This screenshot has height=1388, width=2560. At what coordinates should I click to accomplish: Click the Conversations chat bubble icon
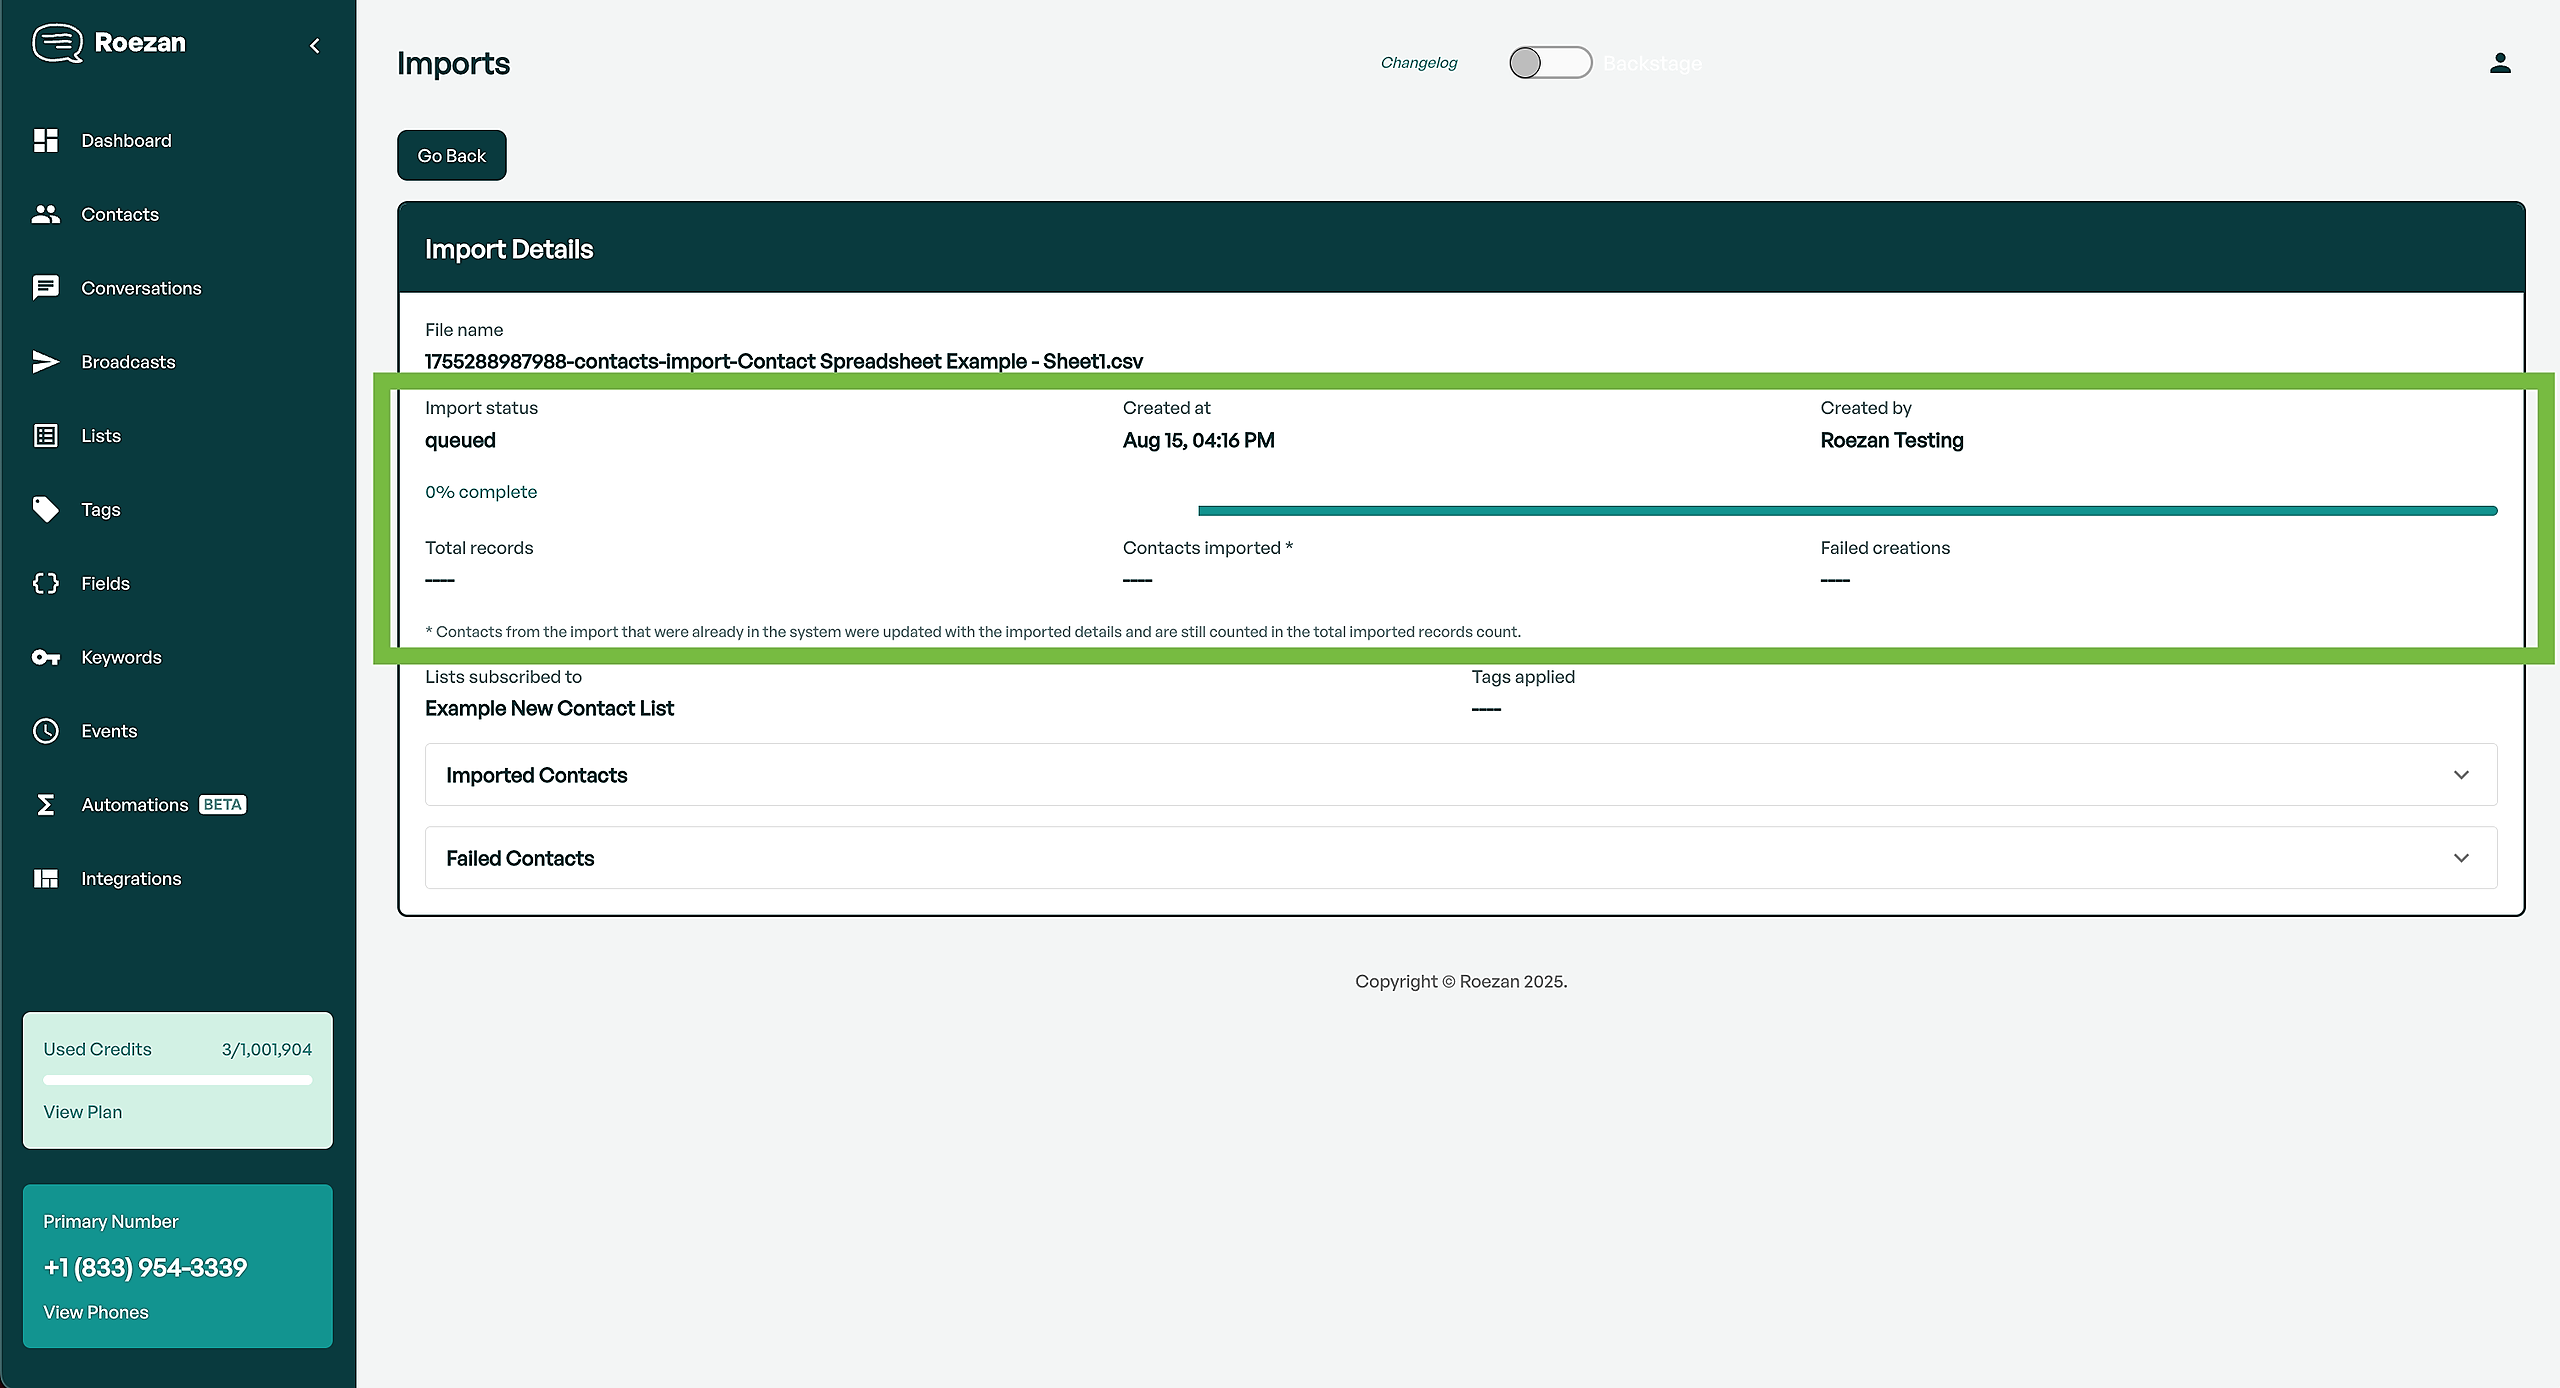point(46,288)
